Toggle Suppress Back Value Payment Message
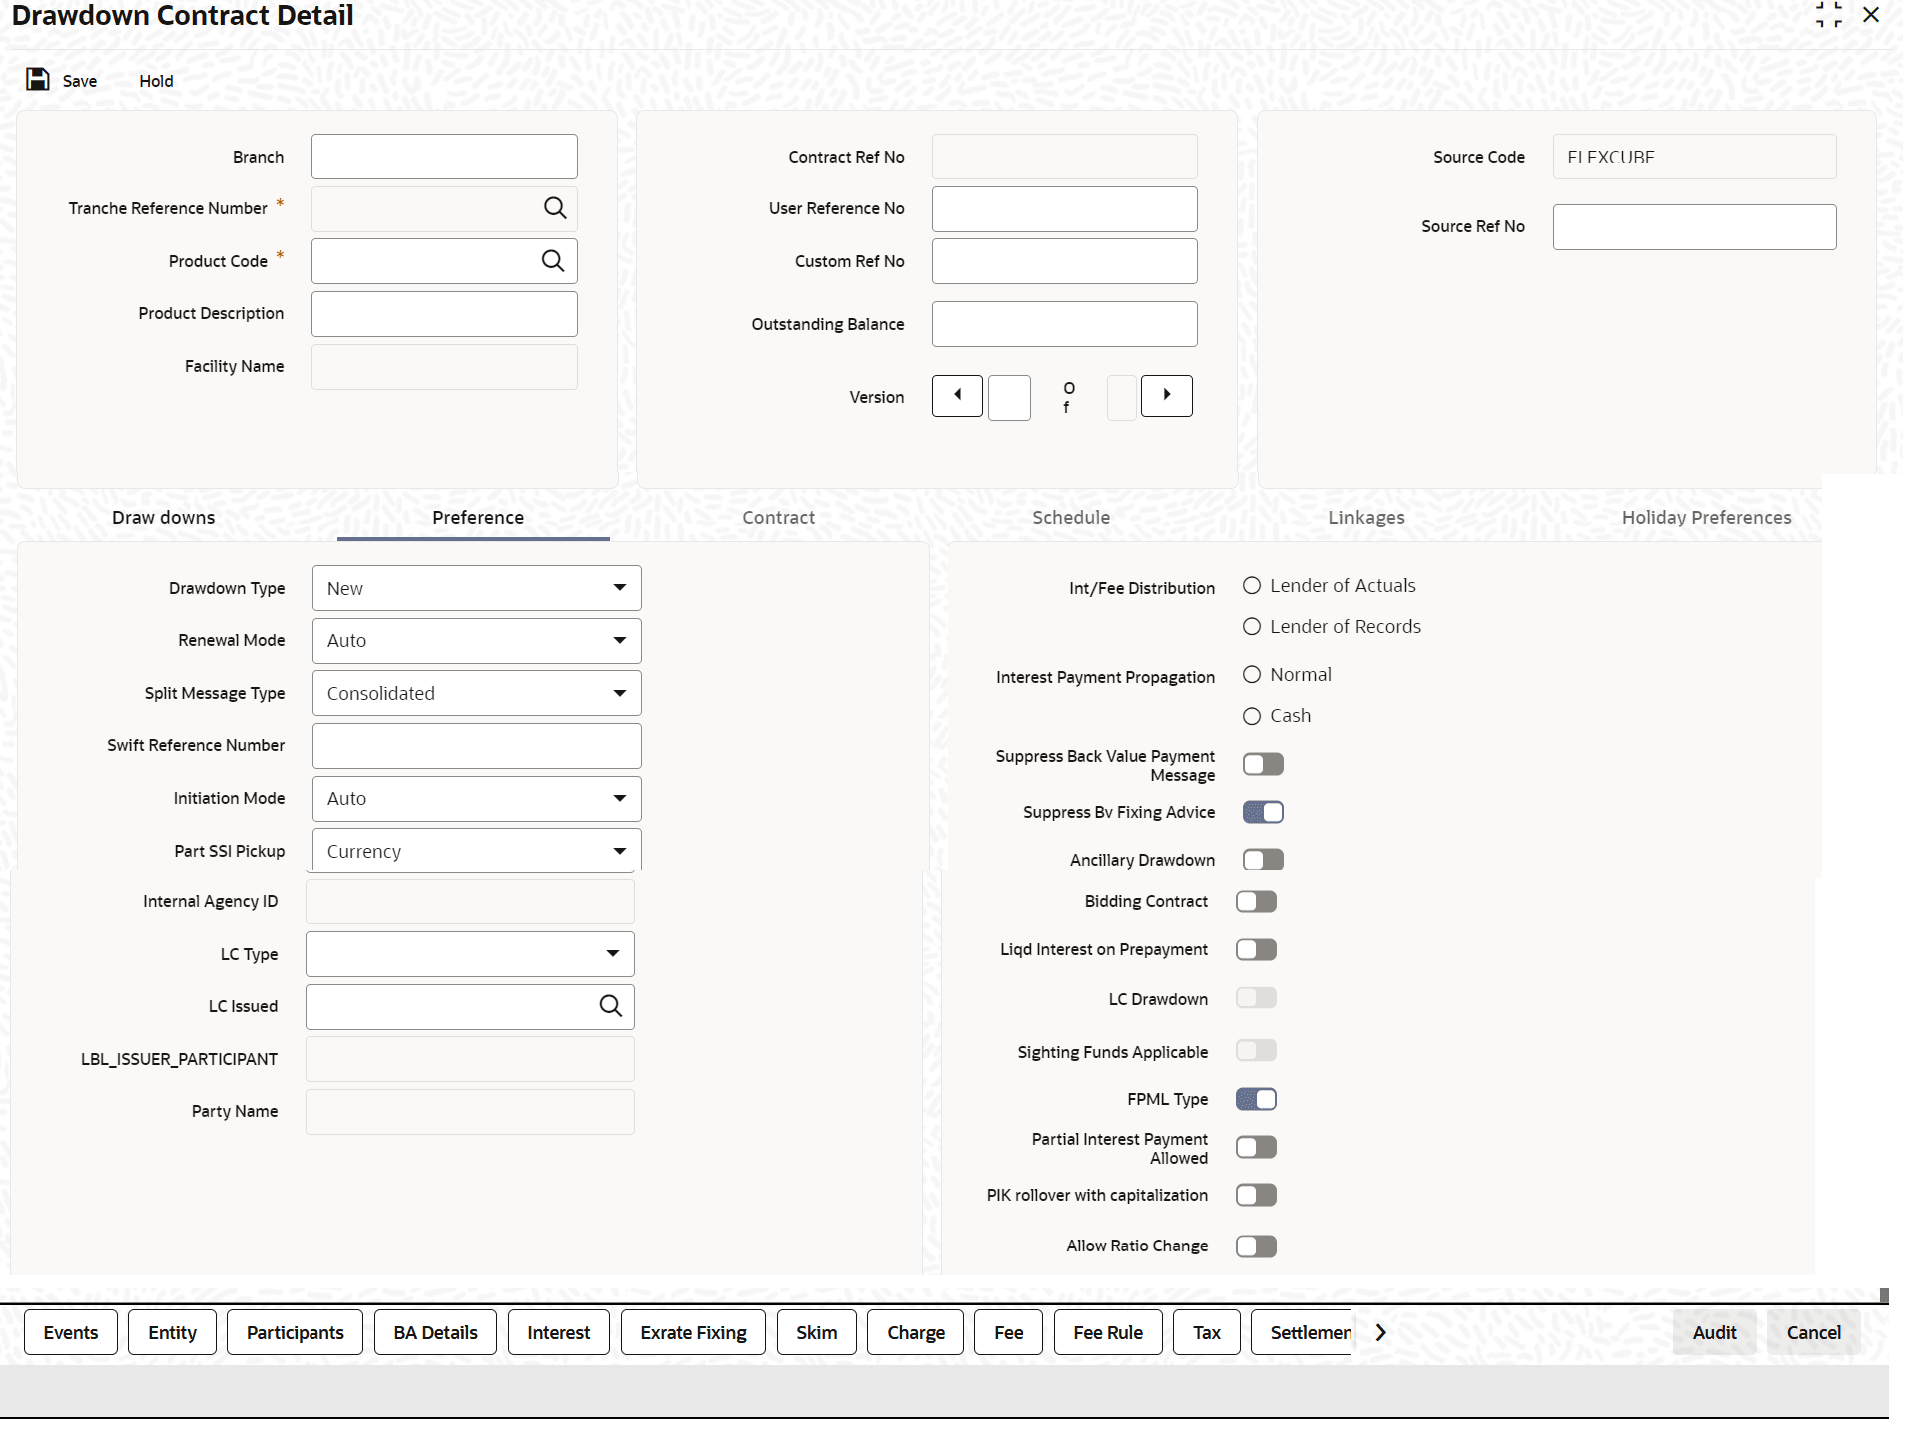Image resolution: width=1913 pixels, height=1448 pixels. click(x=1263, y=765)
